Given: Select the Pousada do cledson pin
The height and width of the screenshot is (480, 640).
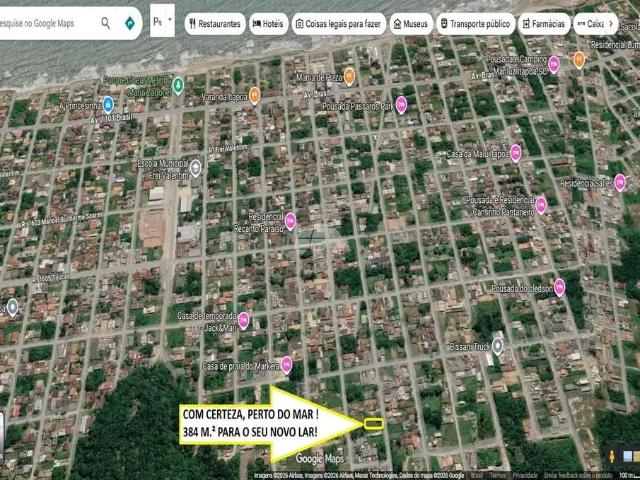Looking at the screenshot, I should (559, 288).
